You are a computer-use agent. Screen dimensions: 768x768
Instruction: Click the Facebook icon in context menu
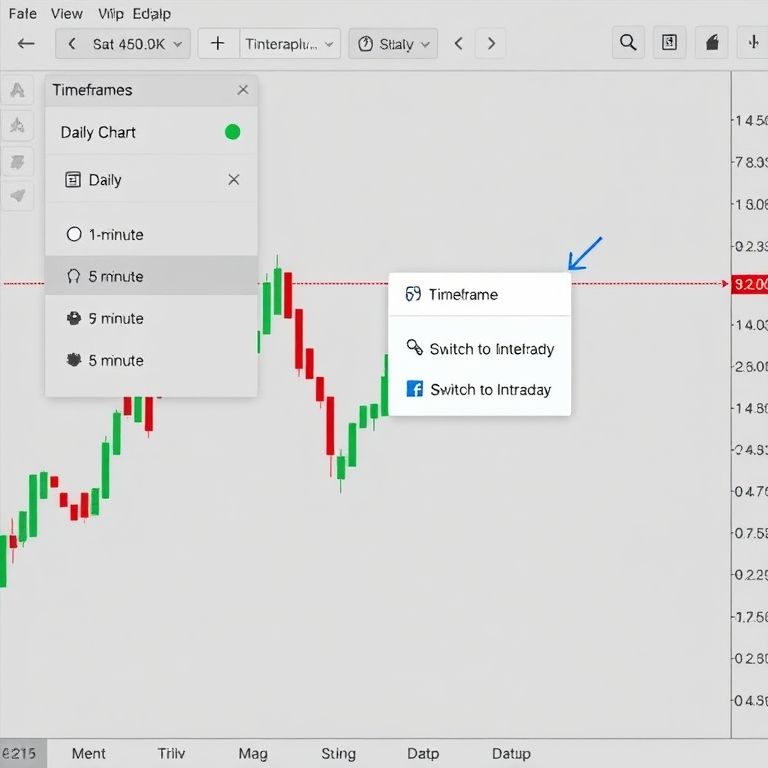coord(414,389)
